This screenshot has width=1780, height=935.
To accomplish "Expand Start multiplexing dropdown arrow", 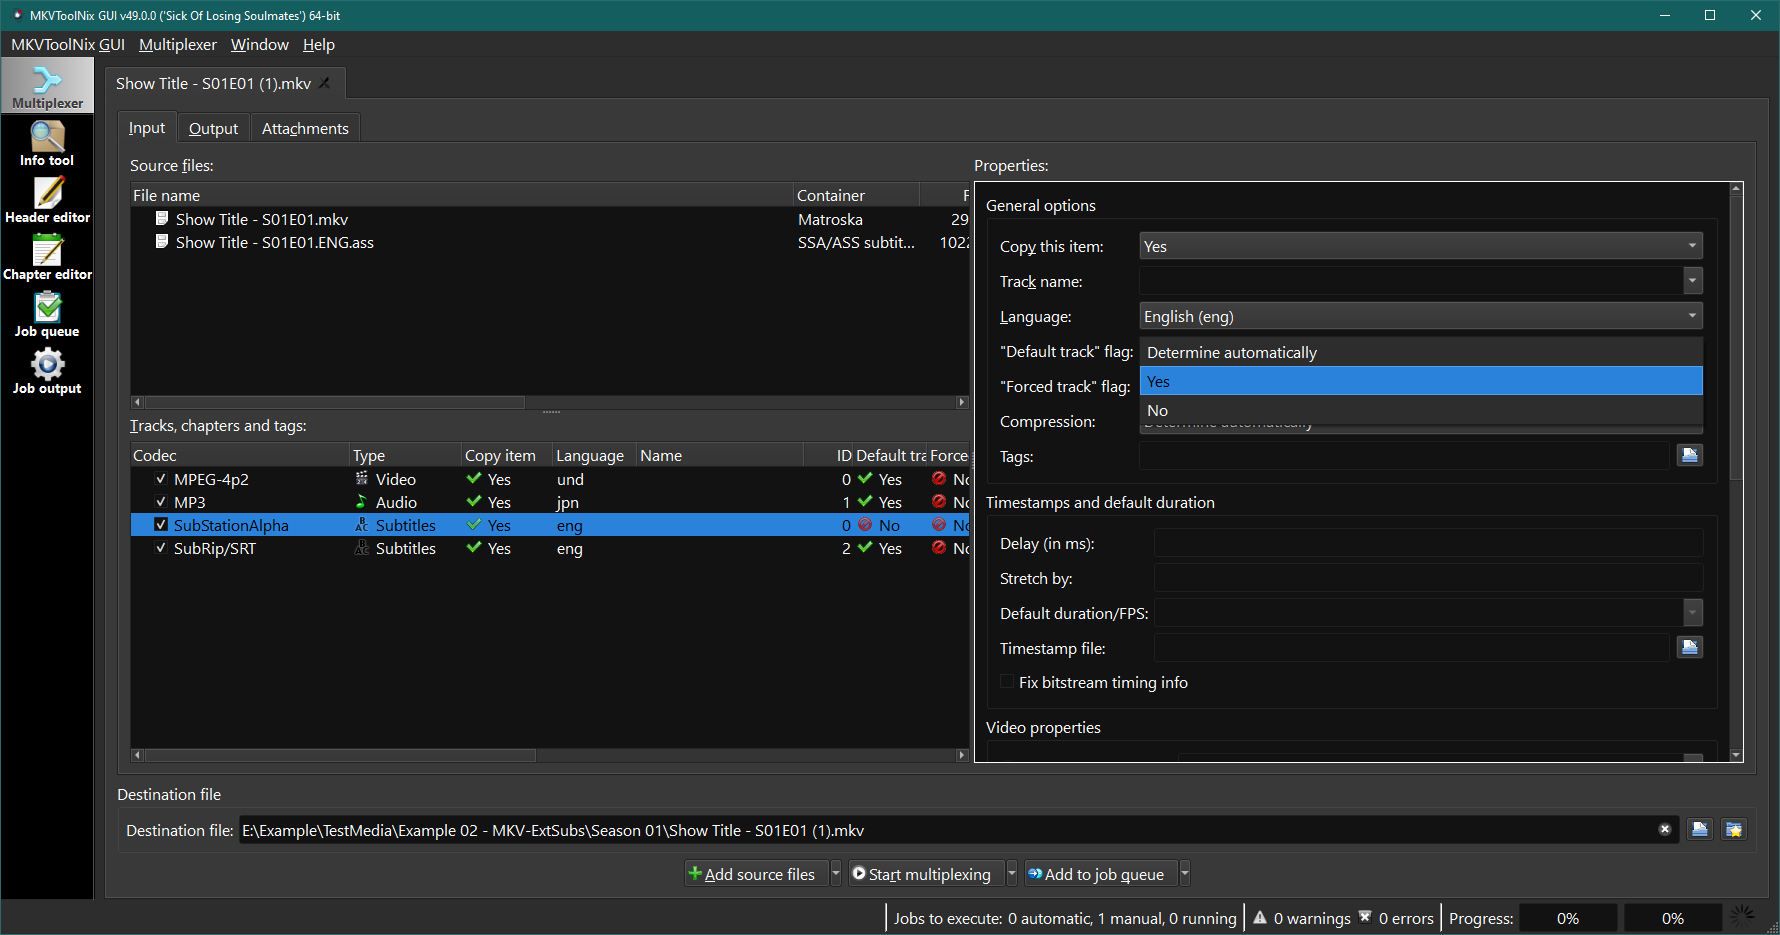I will coord(1011,873).
